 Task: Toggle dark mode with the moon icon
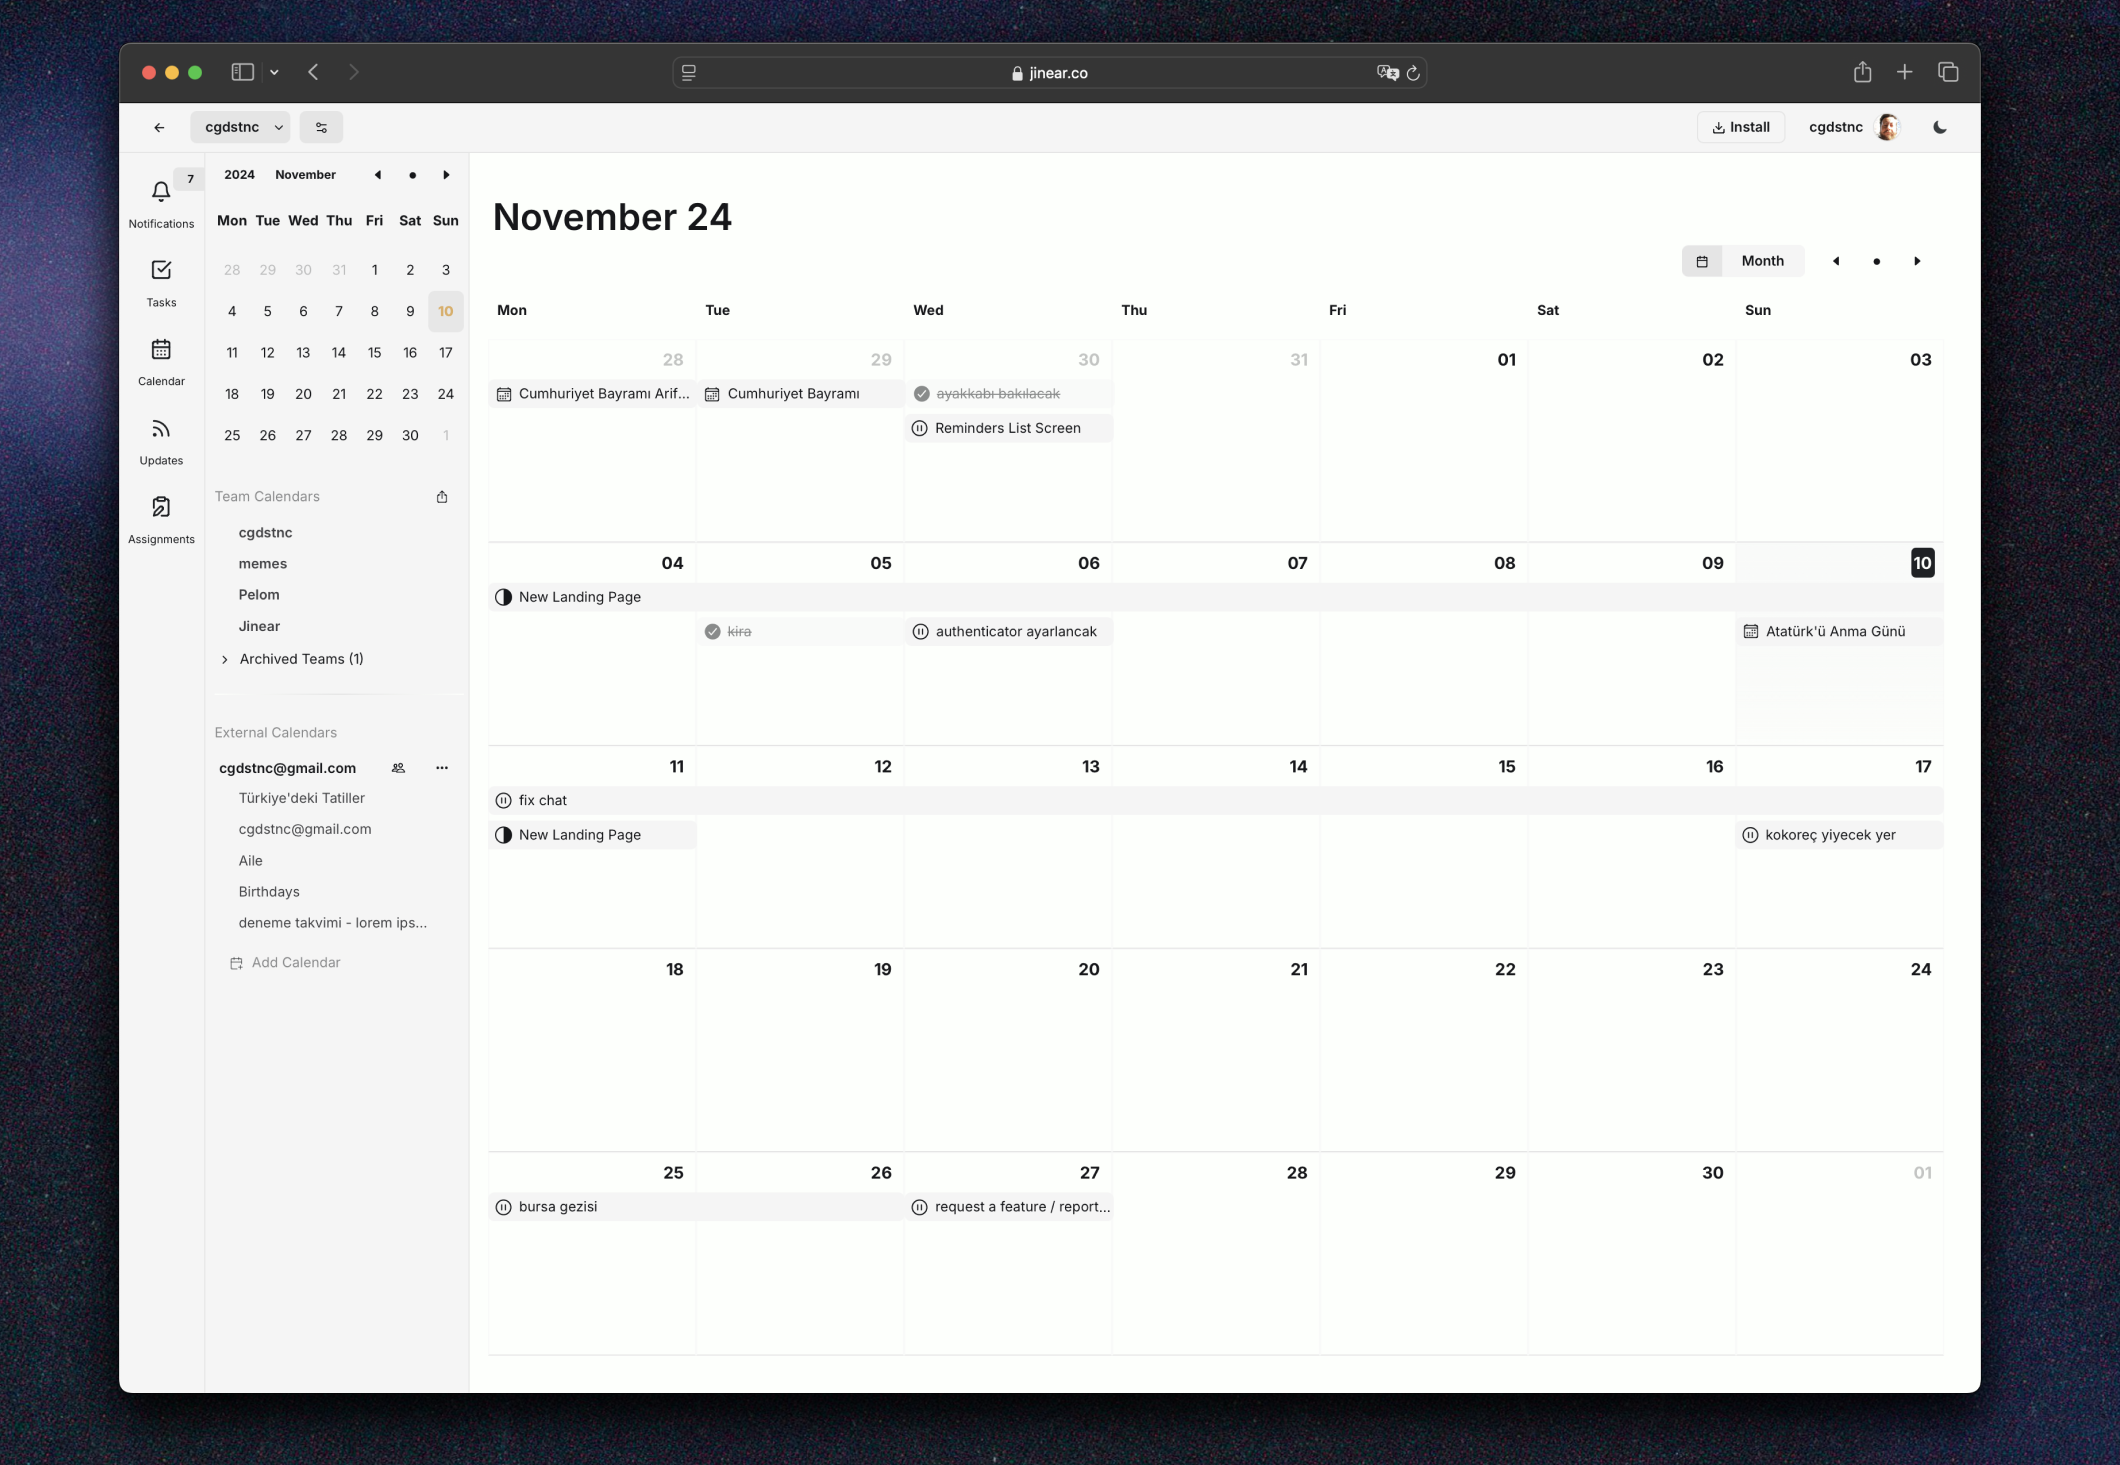[x=1938, y=127]
